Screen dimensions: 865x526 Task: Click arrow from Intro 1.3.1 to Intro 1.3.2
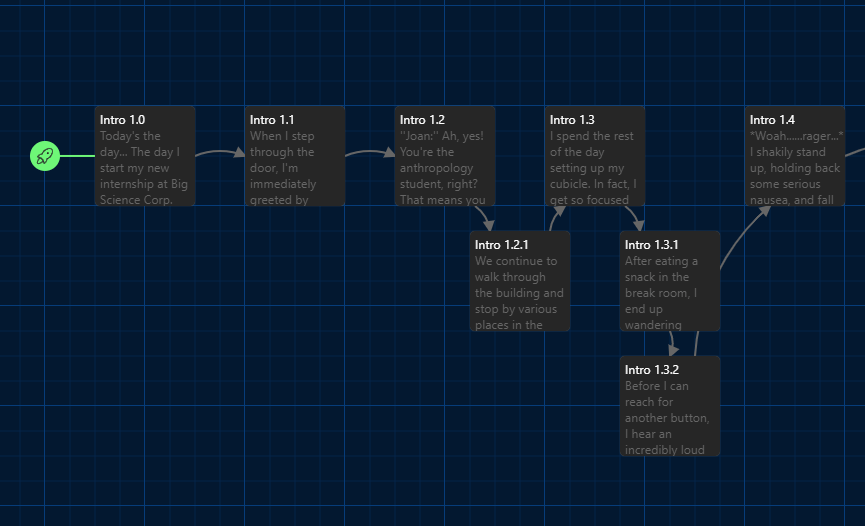pos(673,343)
